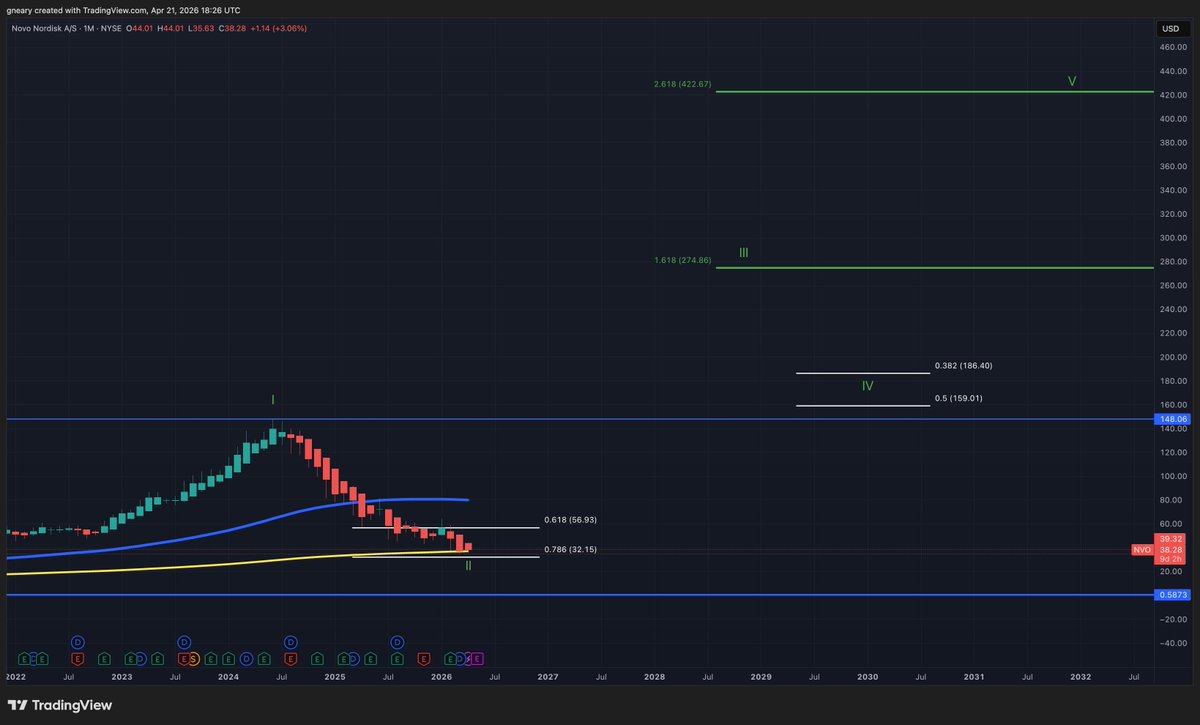
Task: Click dividend marker above the red mid-2022 earnings flag
Action: point(78,641)
